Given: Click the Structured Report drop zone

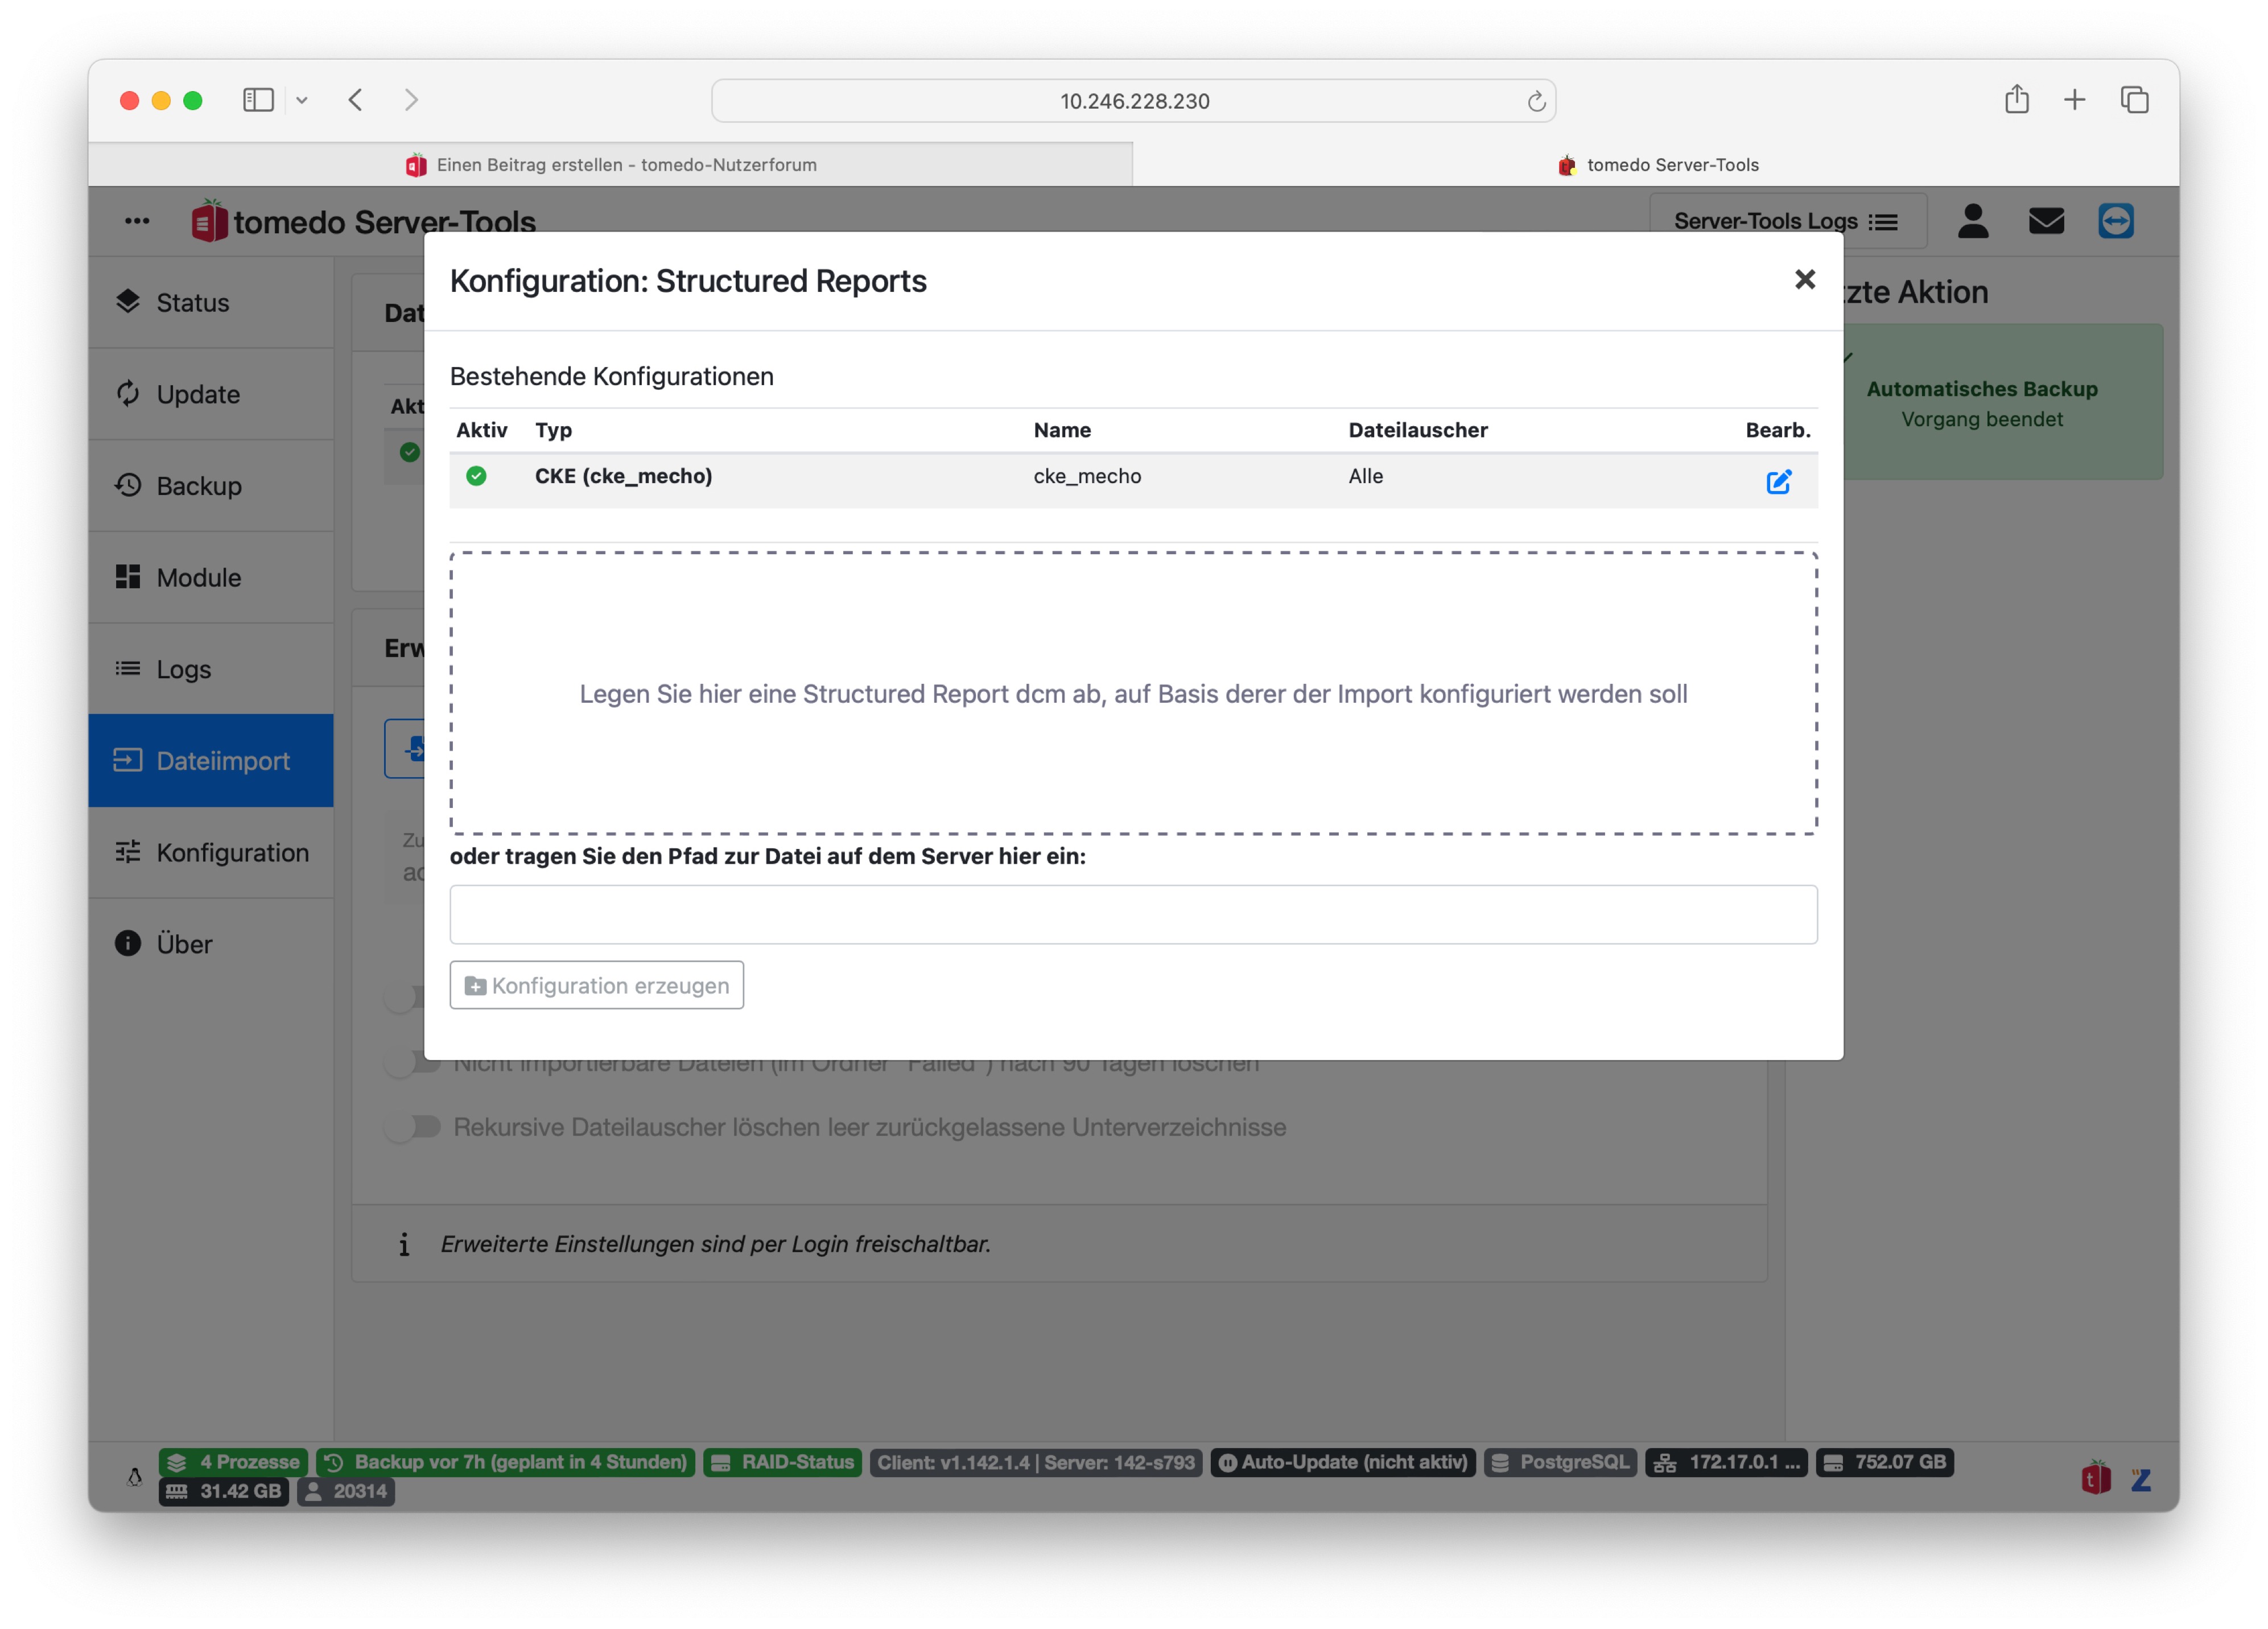Looking at the screenshot, I should click(1133, 693).
